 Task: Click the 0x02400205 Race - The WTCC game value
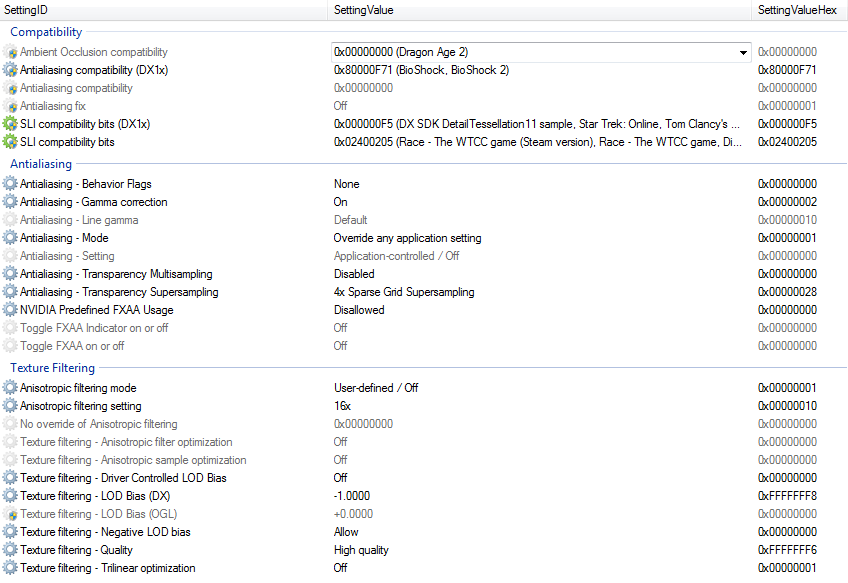point(538,142)
